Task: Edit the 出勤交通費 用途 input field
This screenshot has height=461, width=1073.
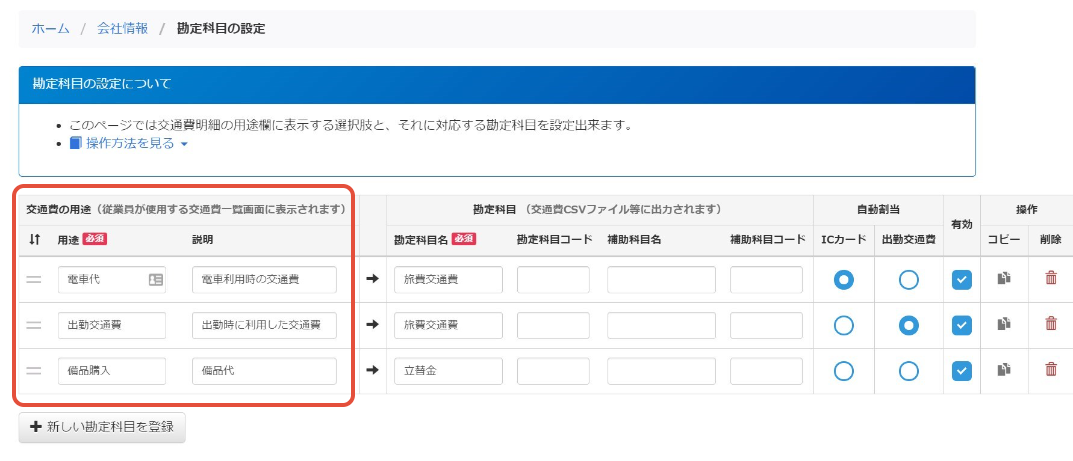Action: tap(112, 326)
